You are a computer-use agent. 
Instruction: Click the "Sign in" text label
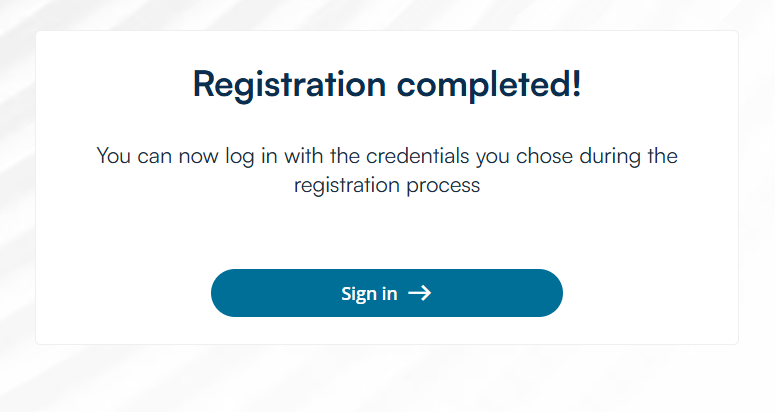point(369,293)
